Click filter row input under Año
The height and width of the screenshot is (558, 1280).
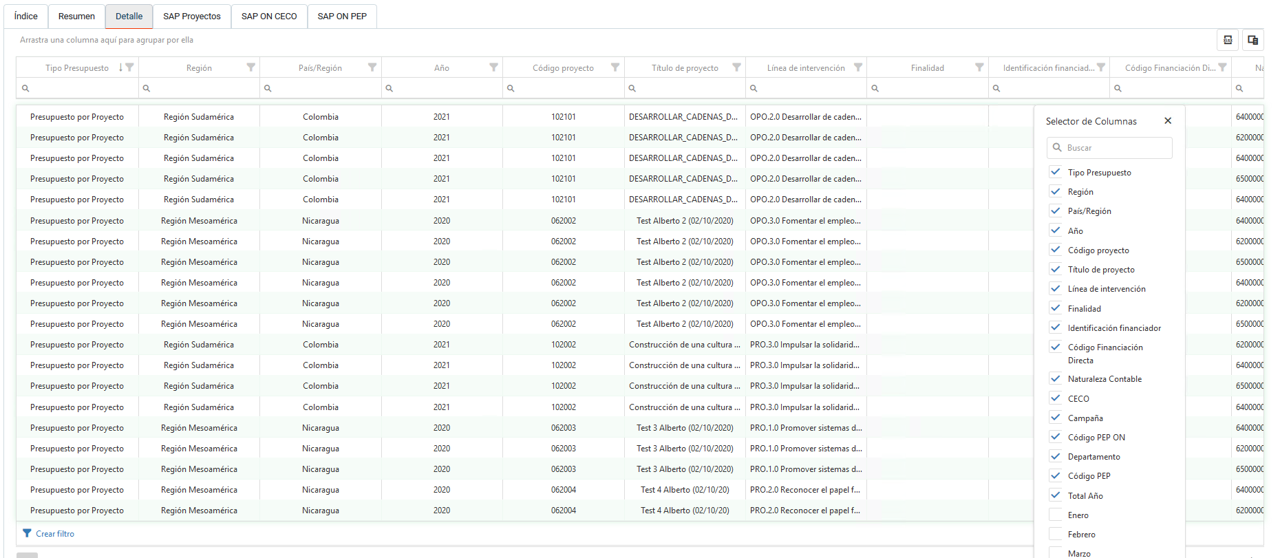pyautogui.click(x=441, y=88)
